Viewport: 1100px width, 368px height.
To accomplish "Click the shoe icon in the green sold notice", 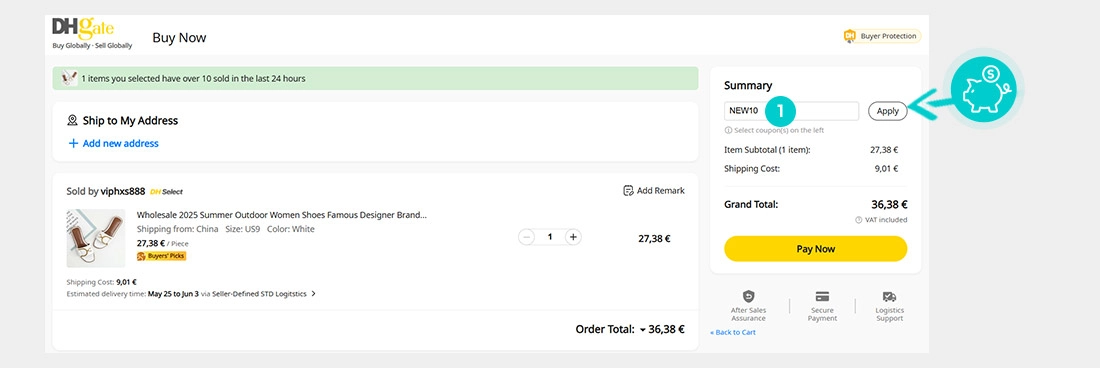I will click(x=69, y=78).
